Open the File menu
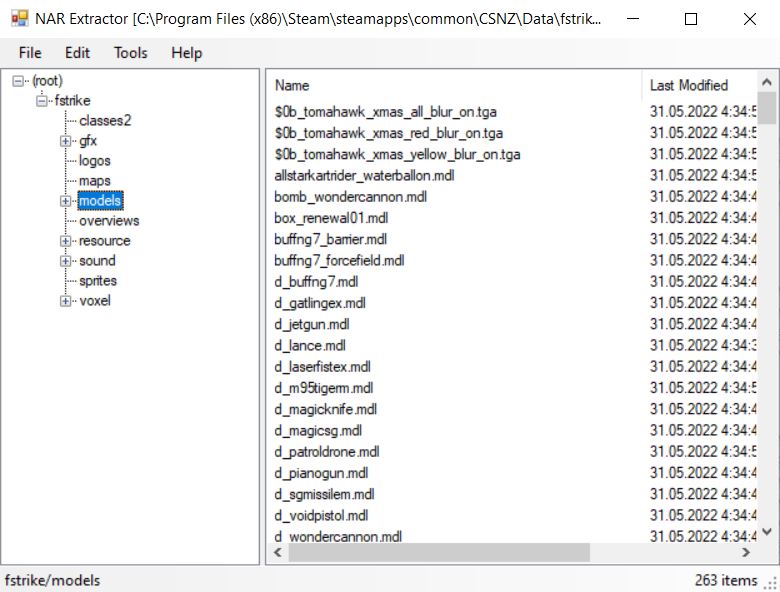Screen dimensions: 780x592 [x=30, y=53]
